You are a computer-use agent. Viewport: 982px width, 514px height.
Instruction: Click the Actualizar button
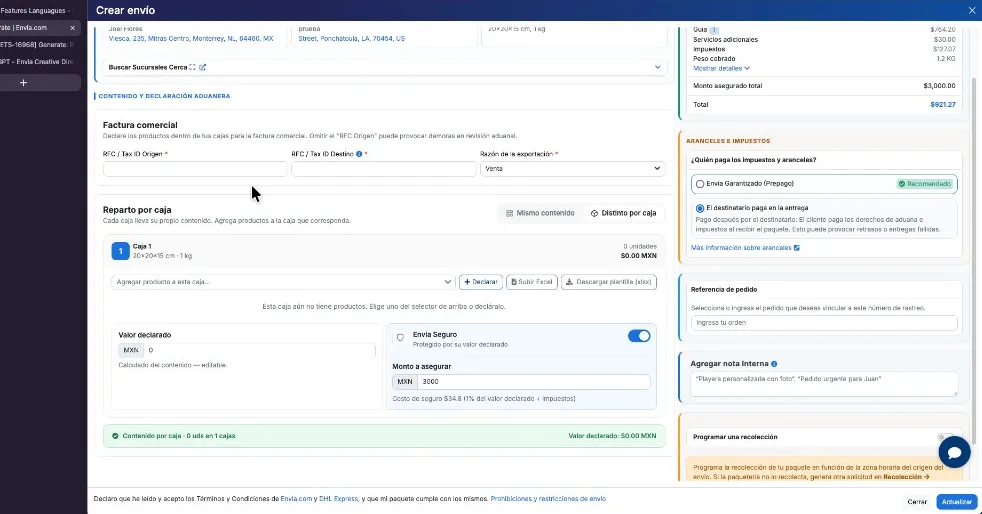(956, 501)
